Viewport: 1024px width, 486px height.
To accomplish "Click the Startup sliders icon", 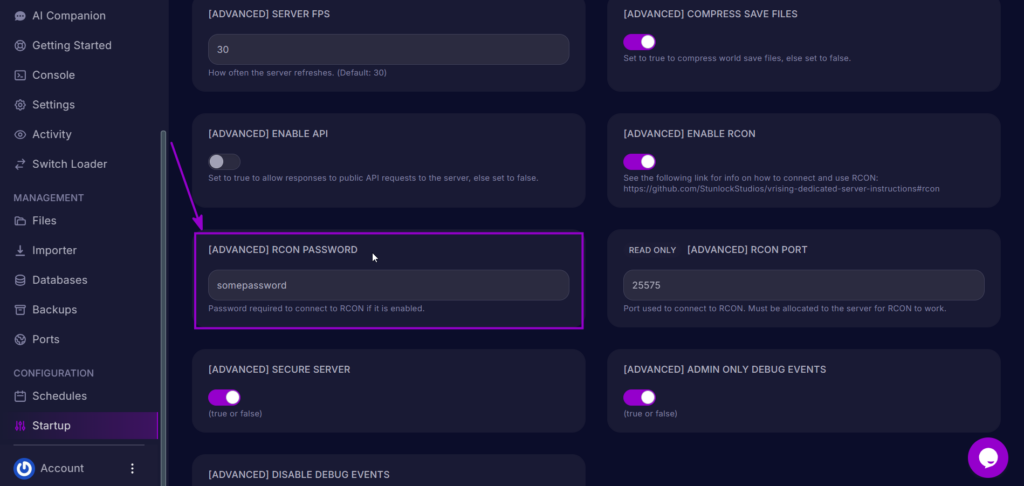I will [20, 426].
